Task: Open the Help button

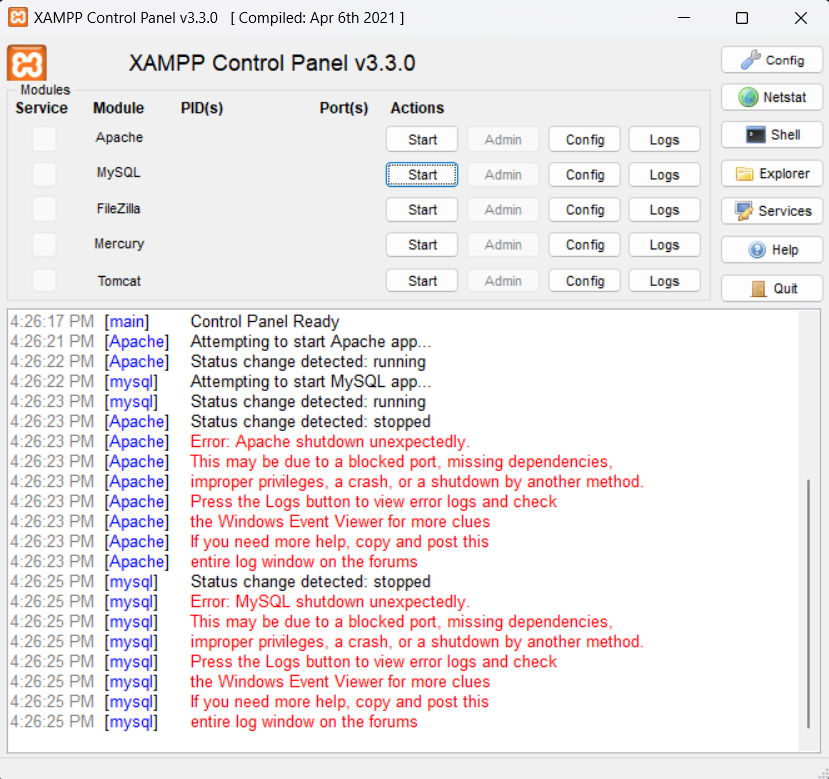Action: [x=772, y=250]
